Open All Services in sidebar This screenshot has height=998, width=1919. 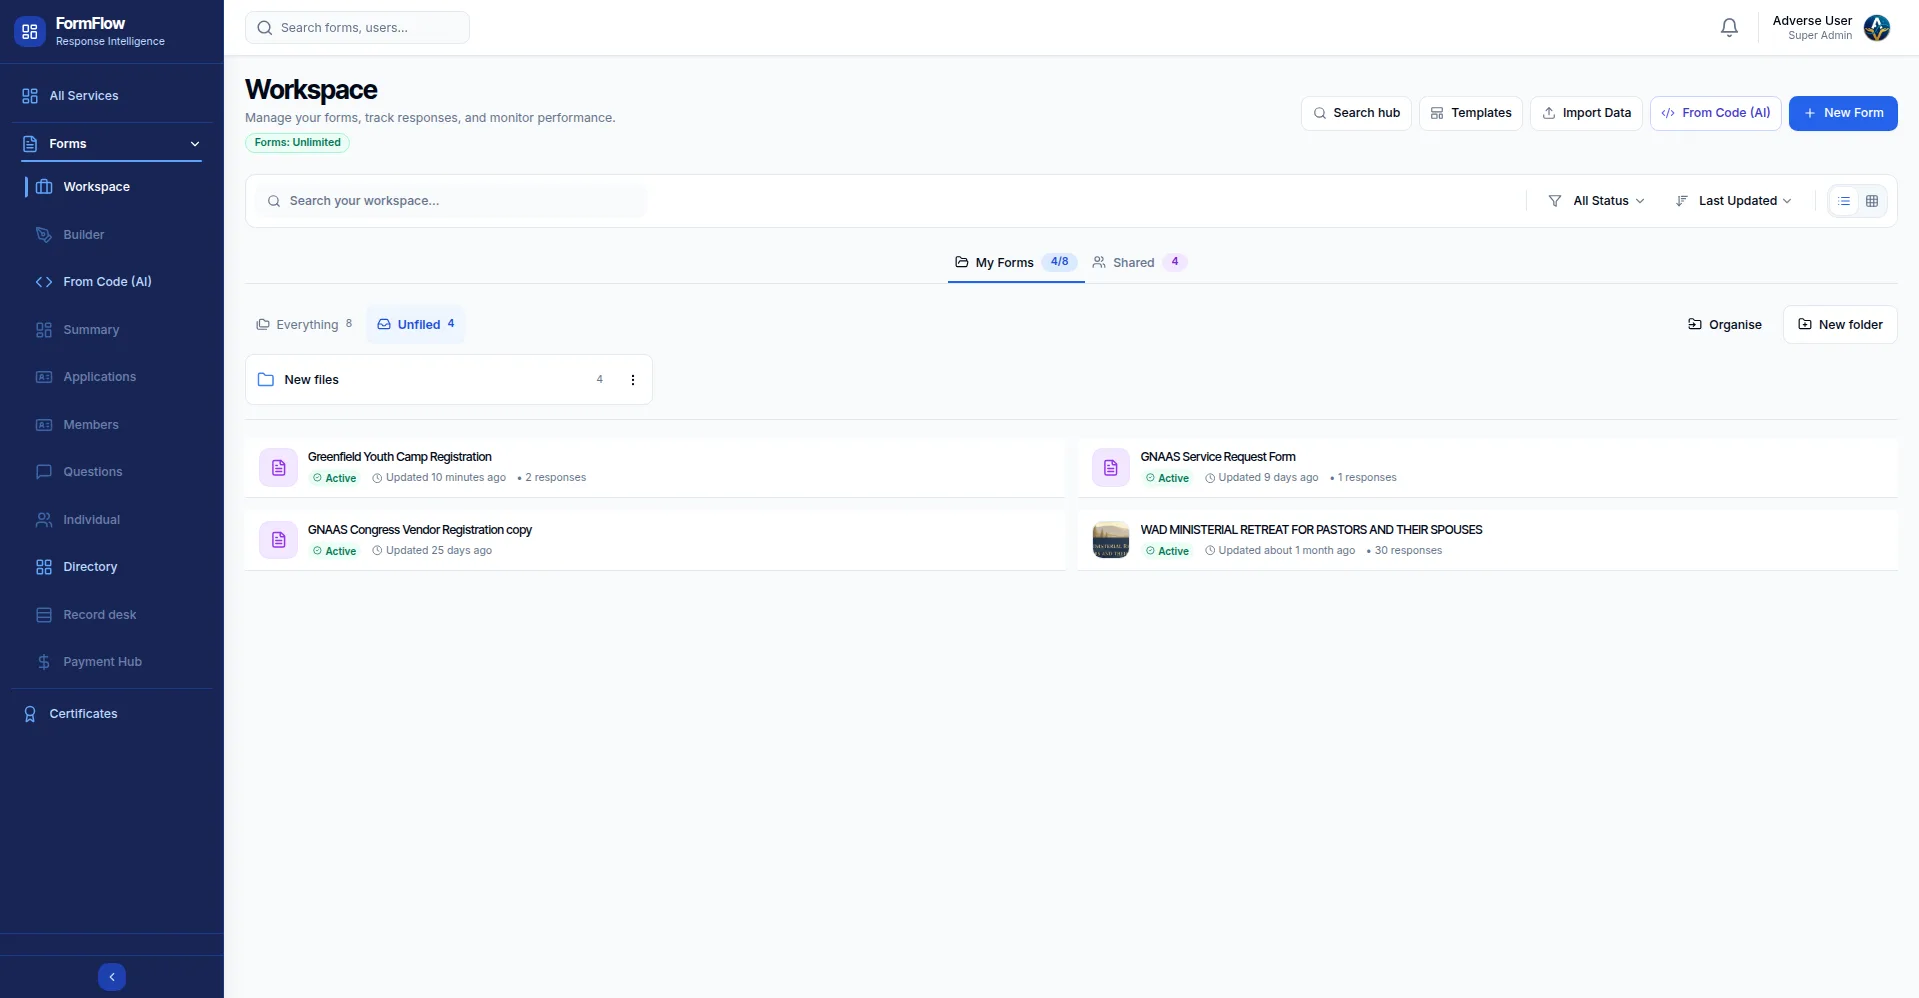(112, 96)
